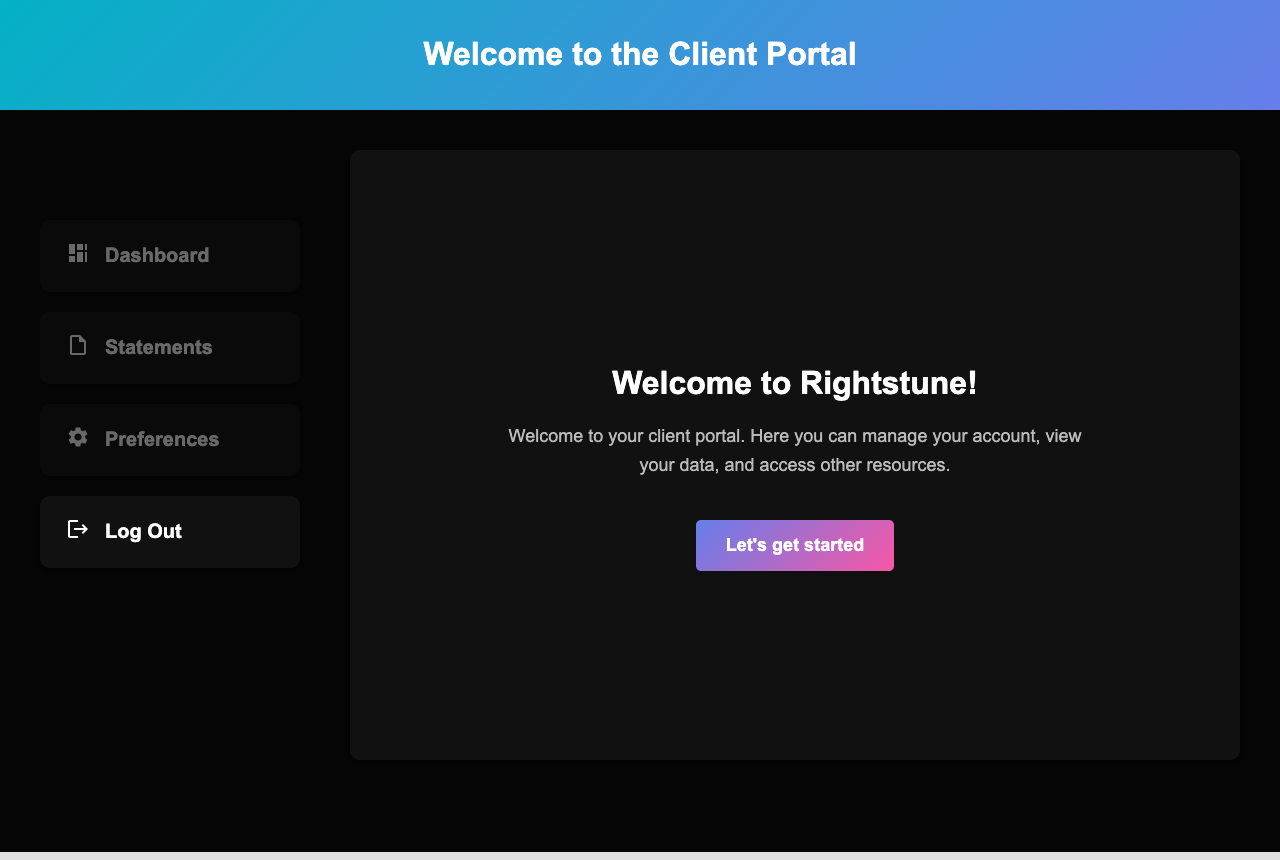Click the Welcome to the Client Portal title
Image resolution: width=1280 pixels, height=860 pixels.
coord(640,54)
